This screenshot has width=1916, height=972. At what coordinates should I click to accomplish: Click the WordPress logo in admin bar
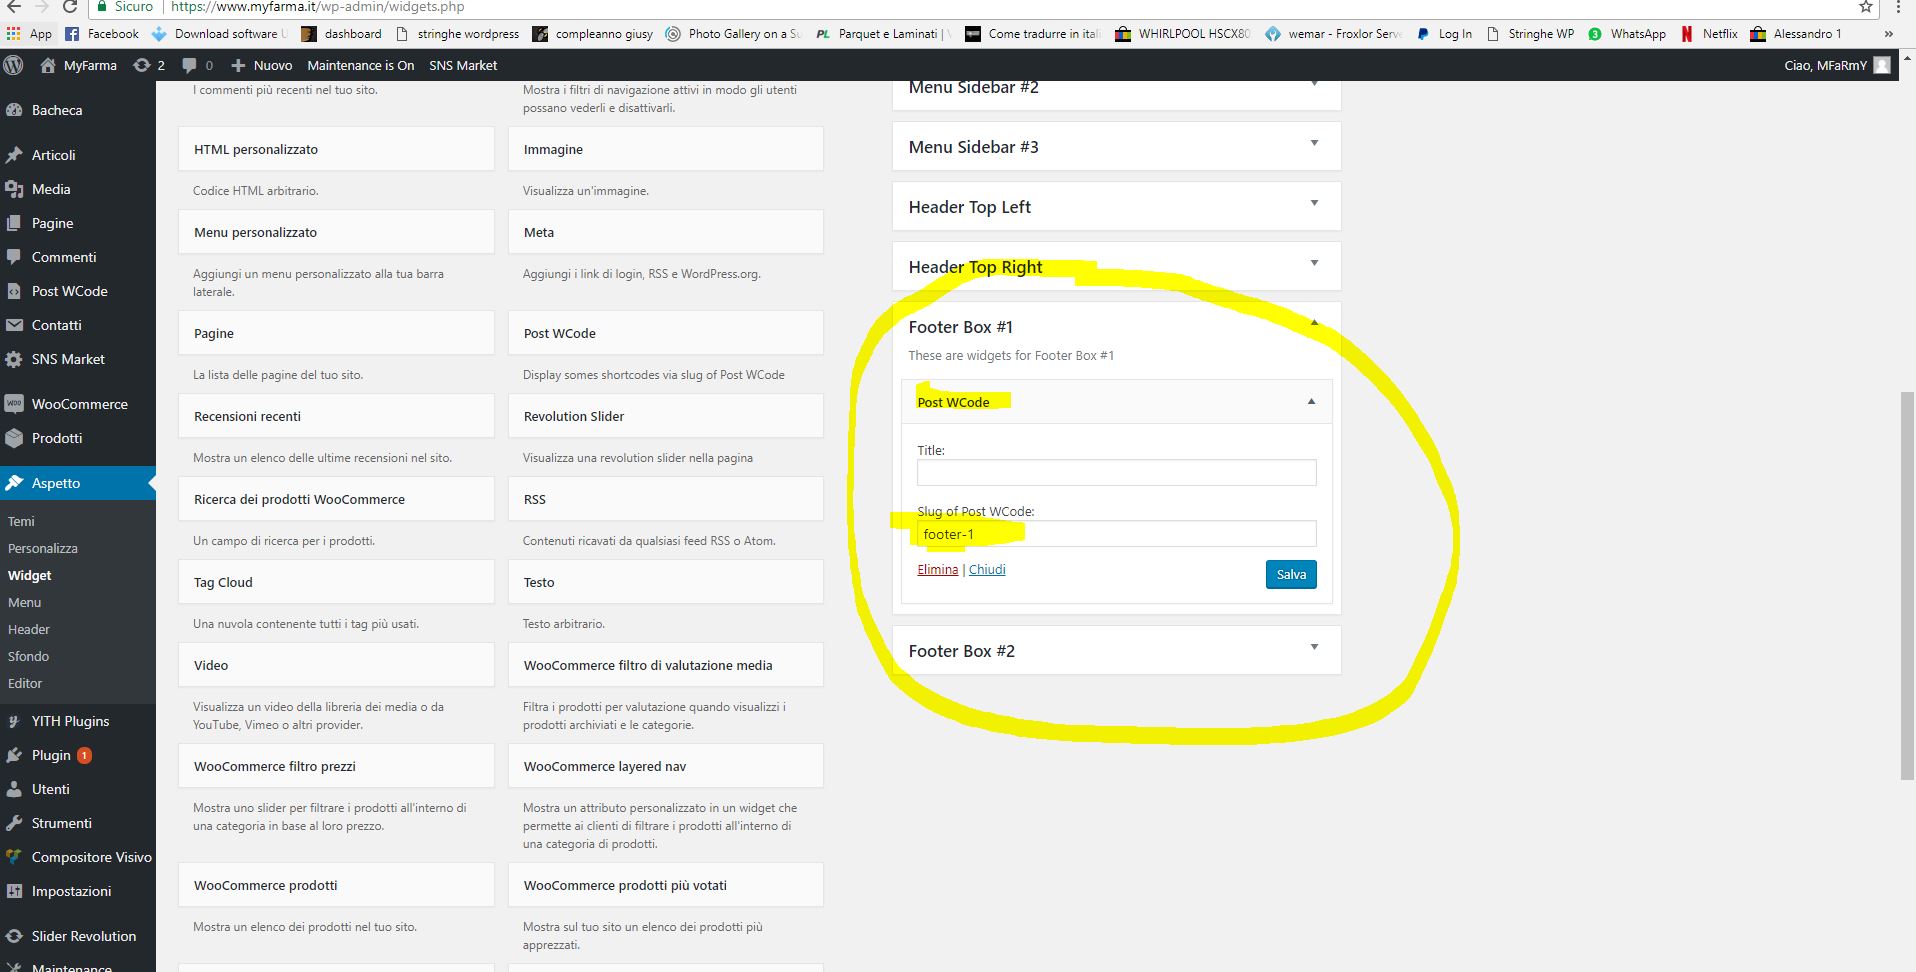tap(14, 65)
